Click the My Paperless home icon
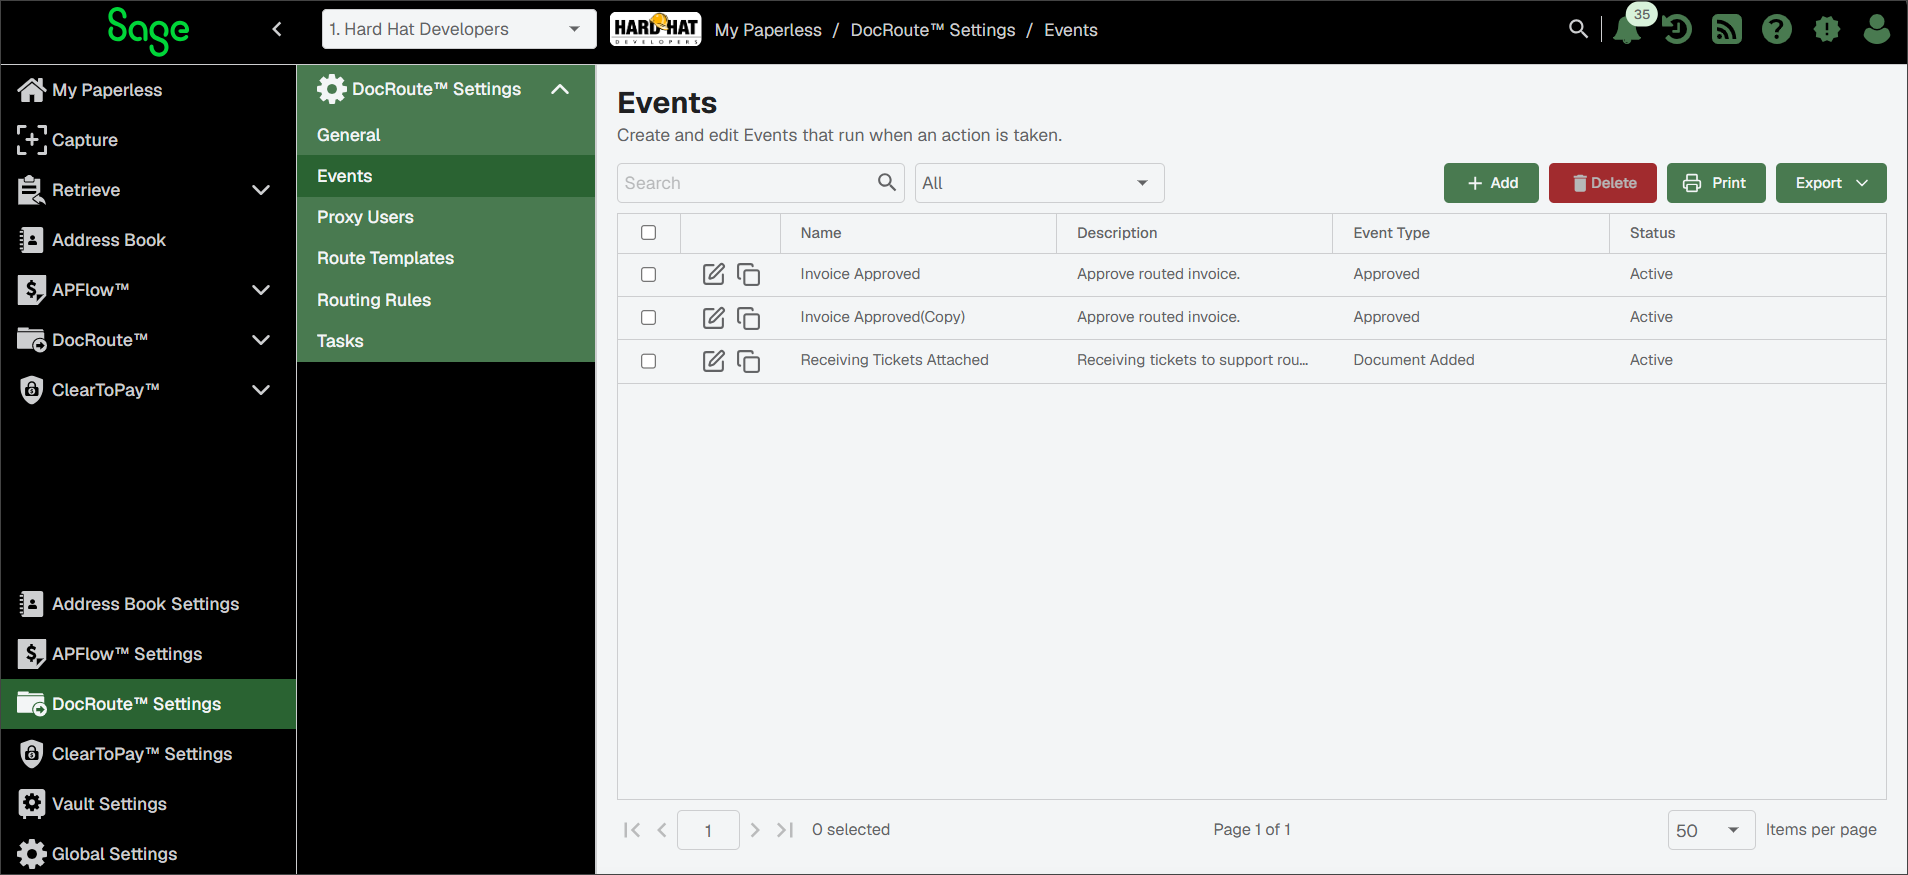 pos(31,90)
